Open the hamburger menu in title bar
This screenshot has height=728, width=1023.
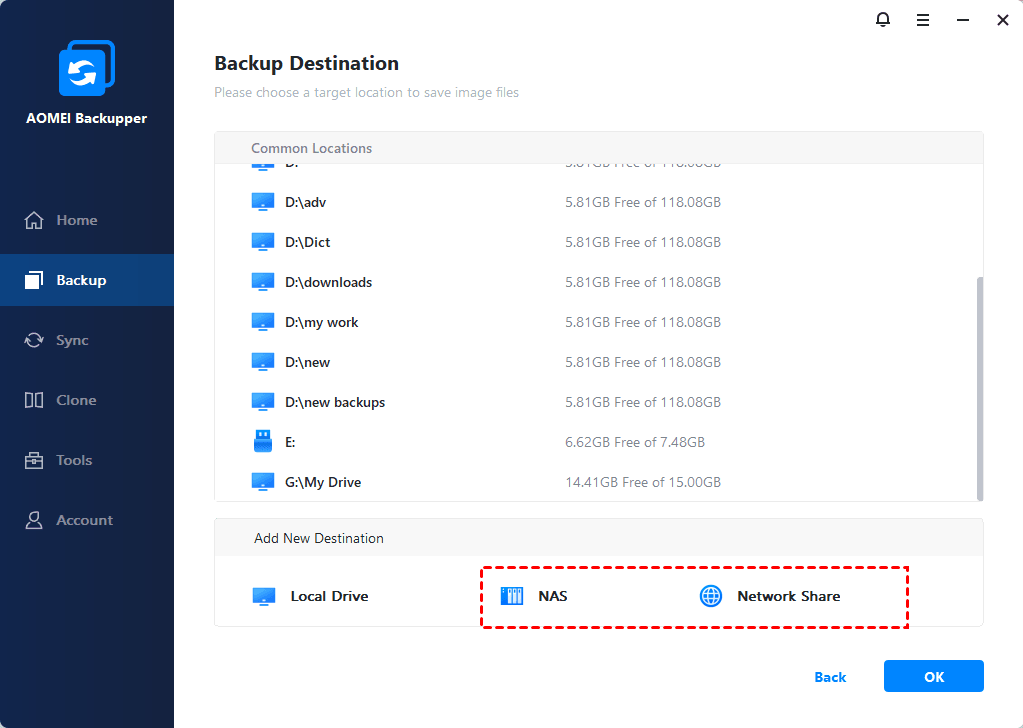click(x=923, y=20)
